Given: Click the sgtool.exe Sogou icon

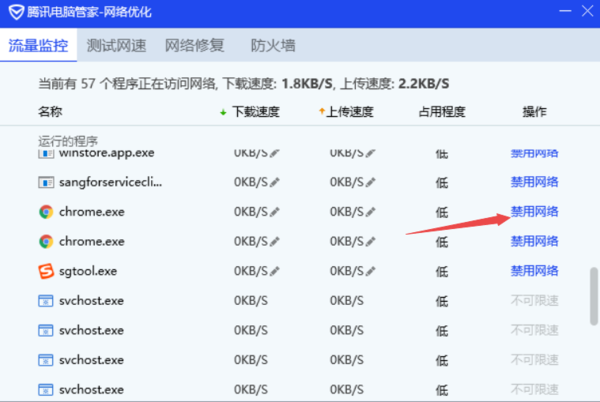Looking at the screenshot, I should coord(46,271).
